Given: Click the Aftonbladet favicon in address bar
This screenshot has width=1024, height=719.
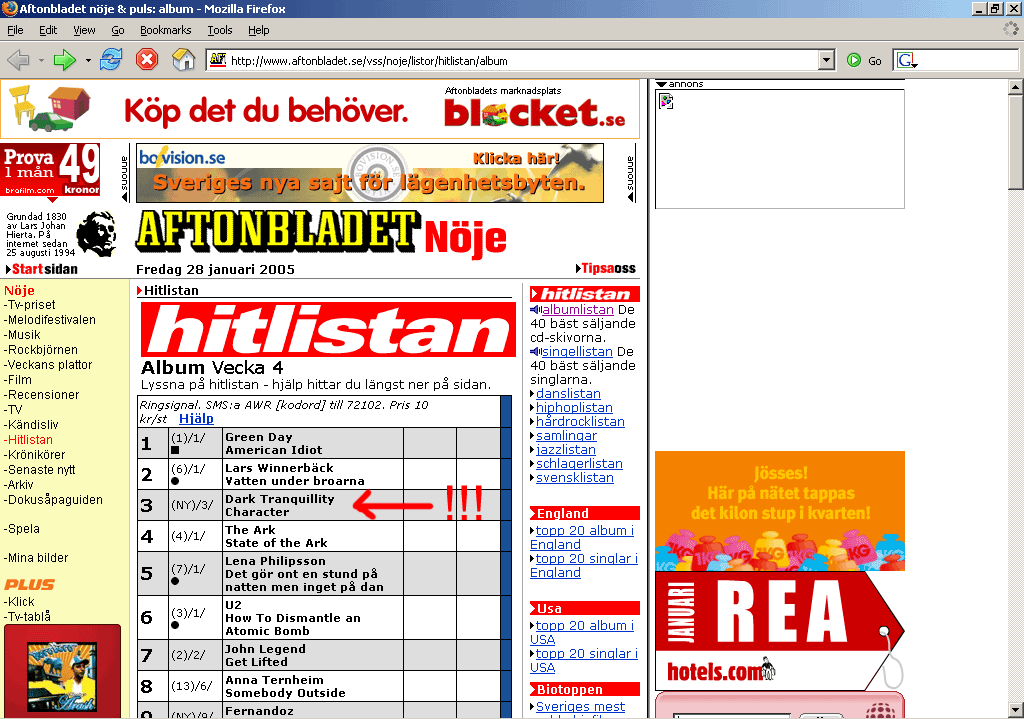Looking at the screenshot, I should tap(218, 60).
